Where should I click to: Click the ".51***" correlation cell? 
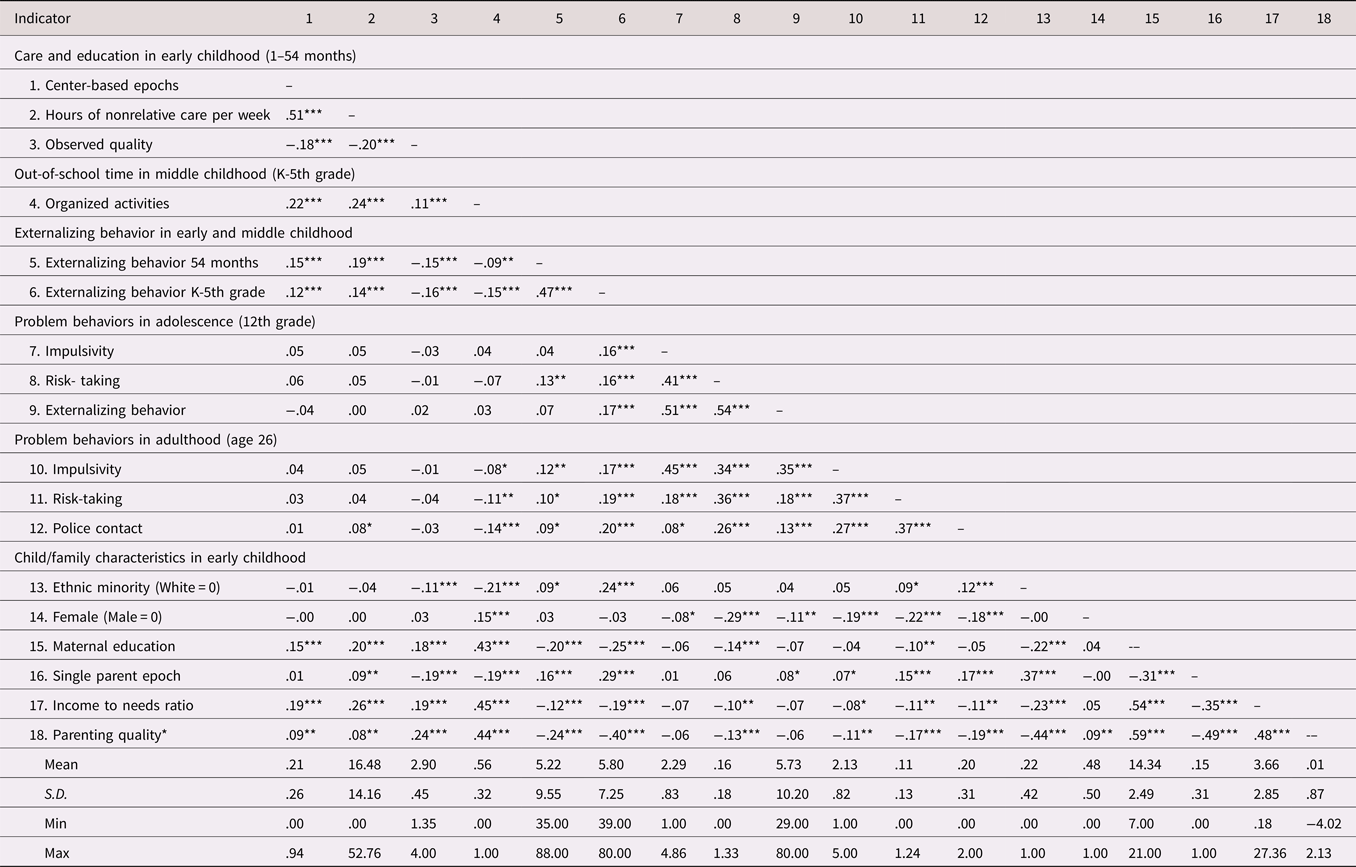pyautogui.click(x=303, y=115)
